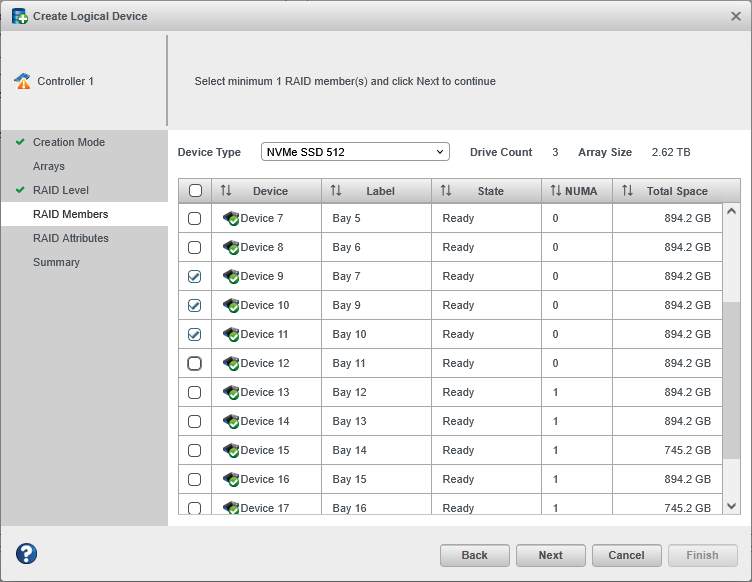
Task: Toggle the select-all header checkbox
Action: pos(195,191)
